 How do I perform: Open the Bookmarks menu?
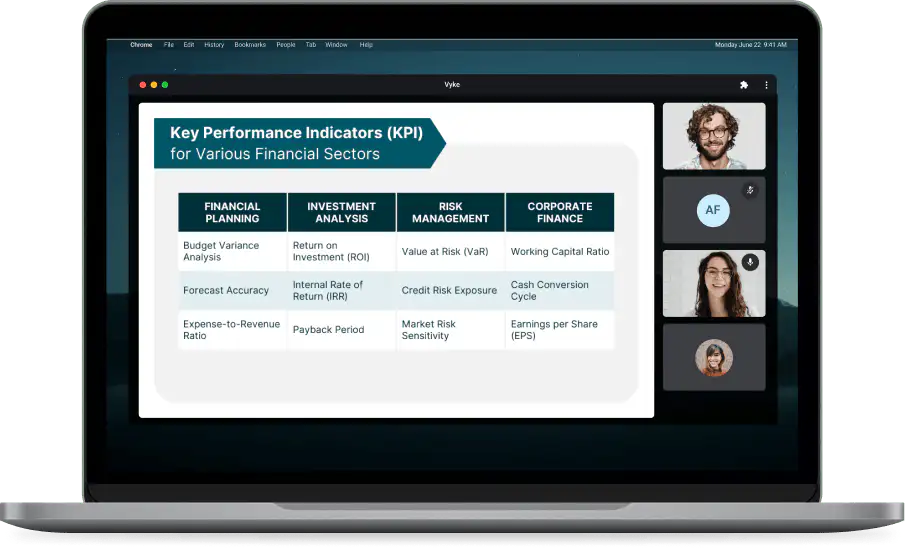[x=249, y=45]
